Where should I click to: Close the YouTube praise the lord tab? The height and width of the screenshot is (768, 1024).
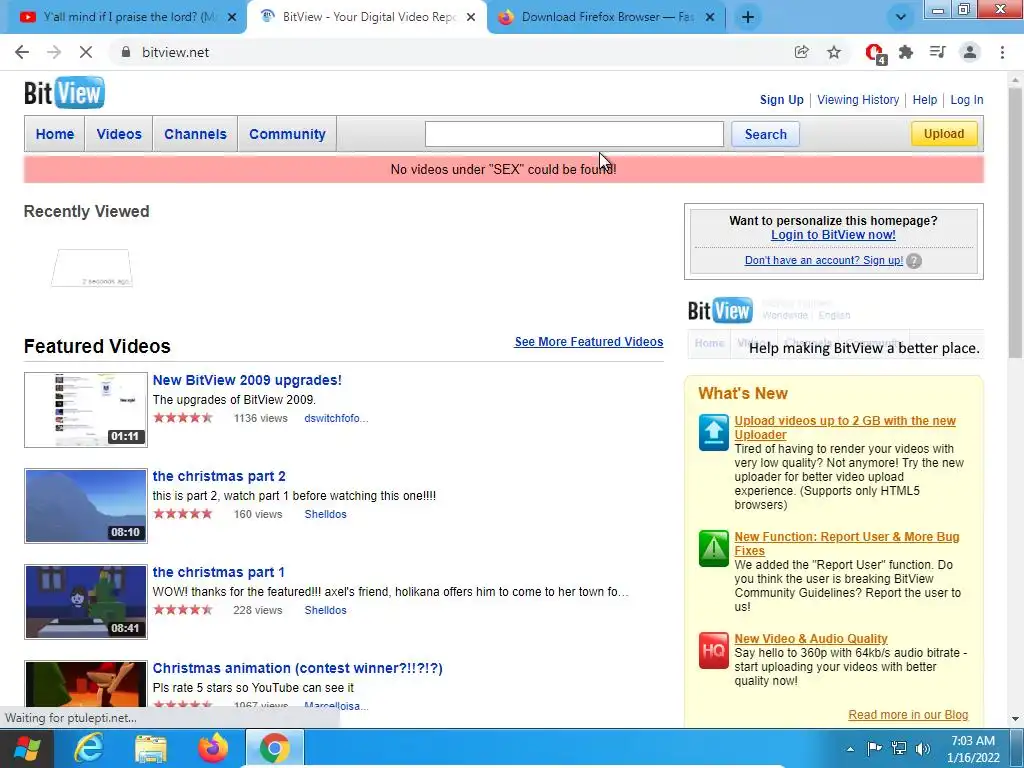point(232,17)
